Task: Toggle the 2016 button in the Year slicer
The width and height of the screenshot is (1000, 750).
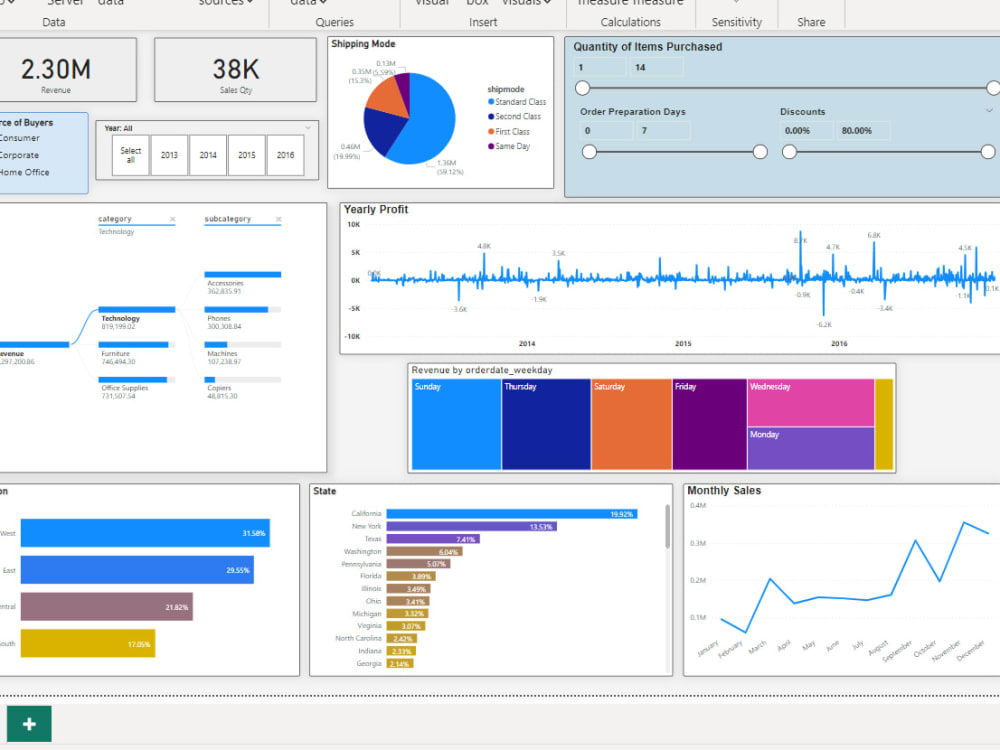Action: 287,155
